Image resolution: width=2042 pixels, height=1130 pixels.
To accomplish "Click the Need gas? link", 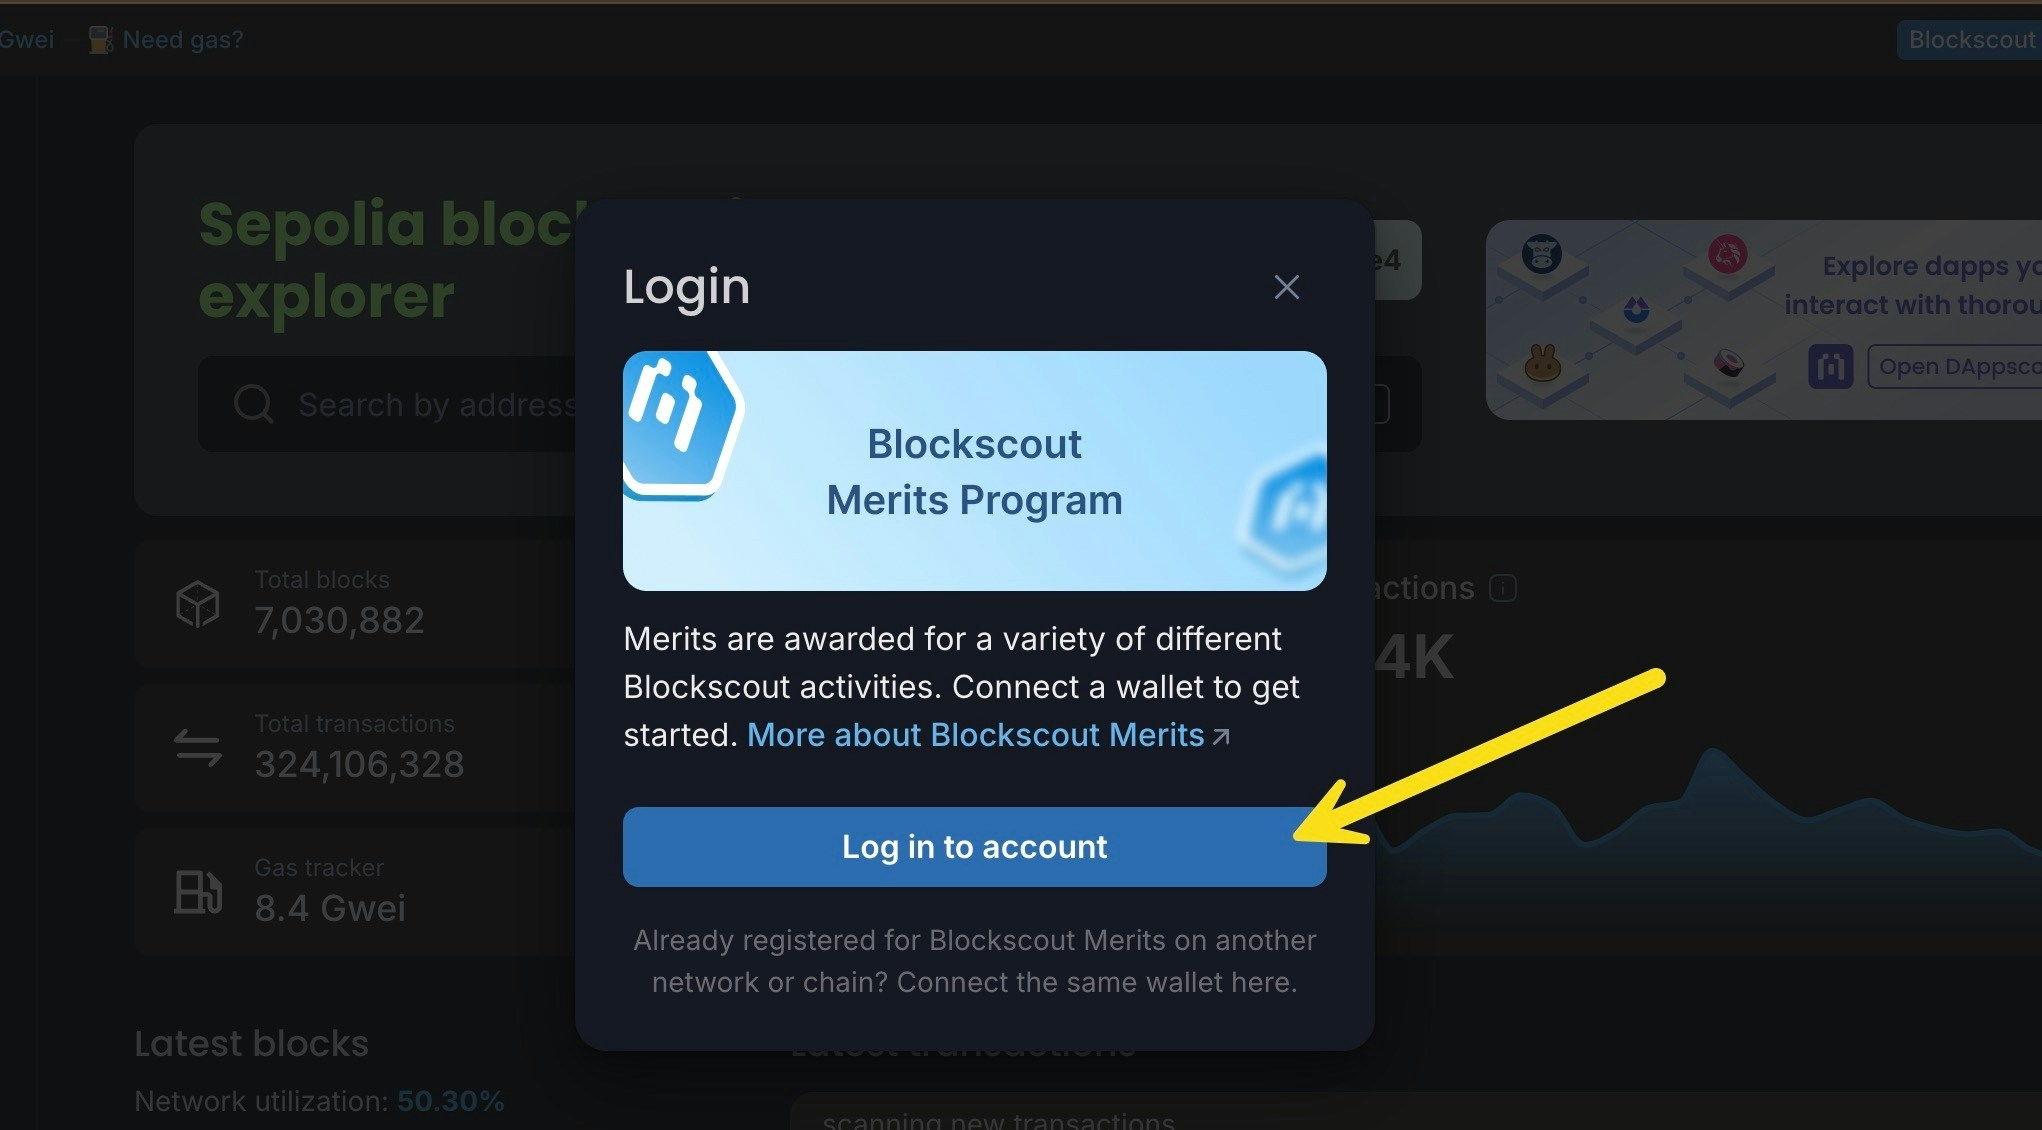I will 183,40.
